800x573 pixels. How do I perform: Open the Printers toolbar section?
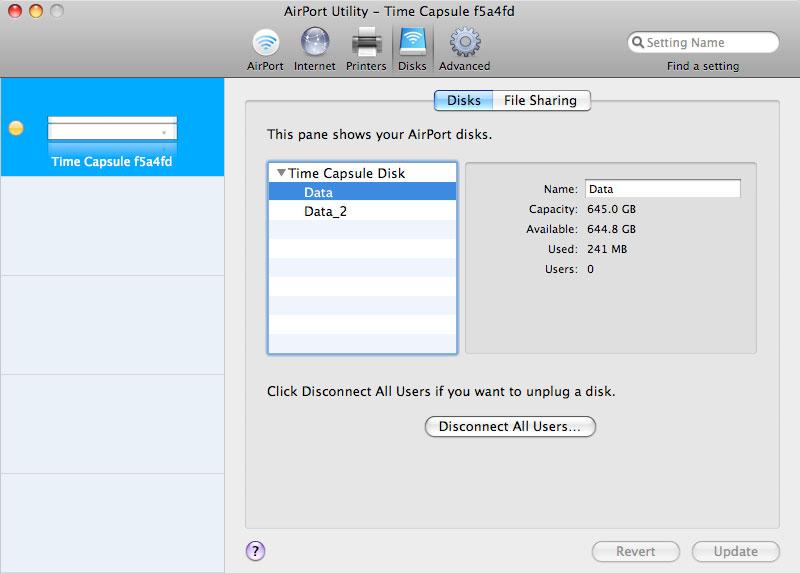click(x=366, y=50)
